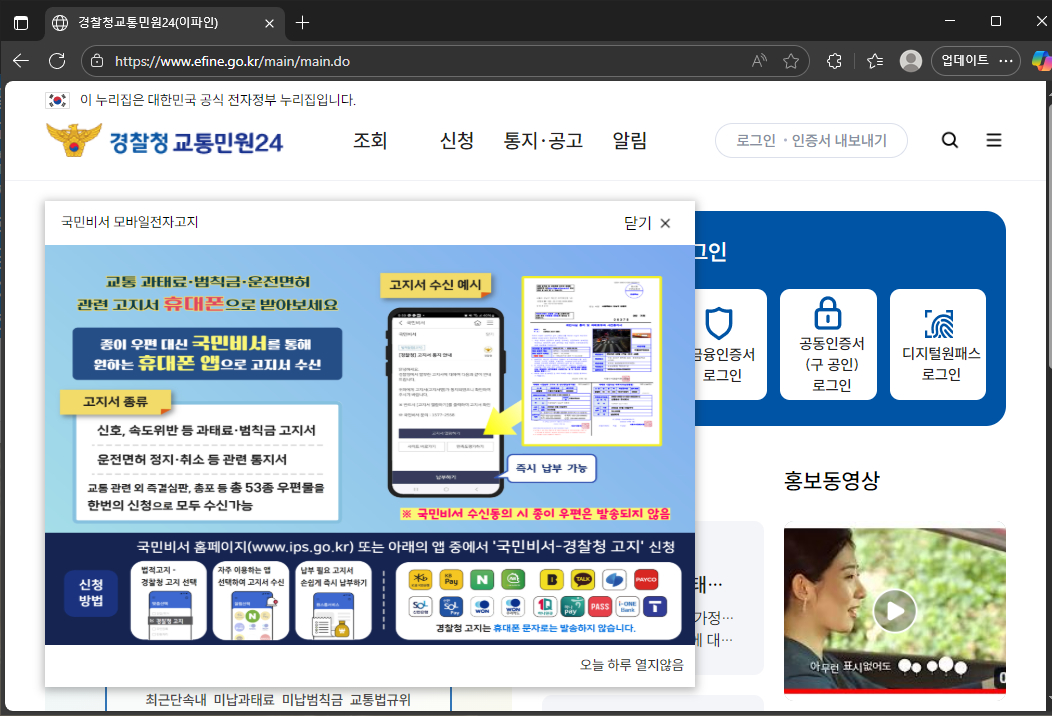The width and height of the screenshot is (1052, 716).
Task: Select 공동인증서 (구 공인) 로그인 lock card
Action: tap(829, 344)
